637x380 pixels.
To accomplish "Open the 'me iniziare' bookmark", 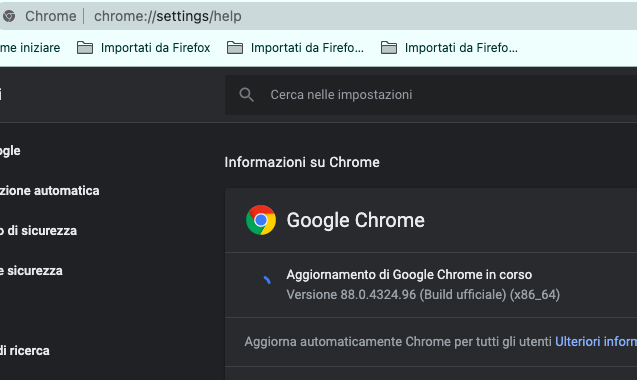I will [x=30, y=48].
